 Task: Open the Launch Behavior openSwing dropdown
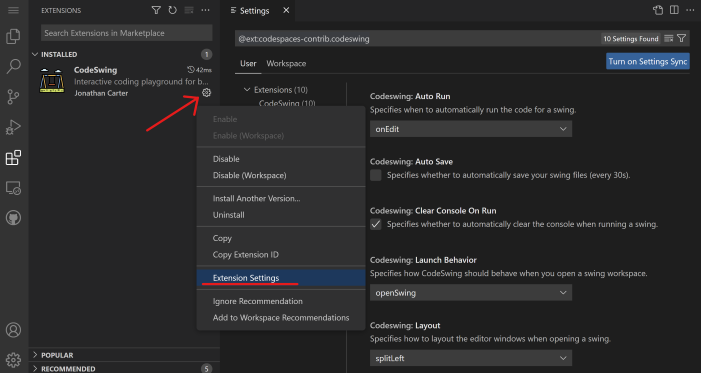click(471, 293)
